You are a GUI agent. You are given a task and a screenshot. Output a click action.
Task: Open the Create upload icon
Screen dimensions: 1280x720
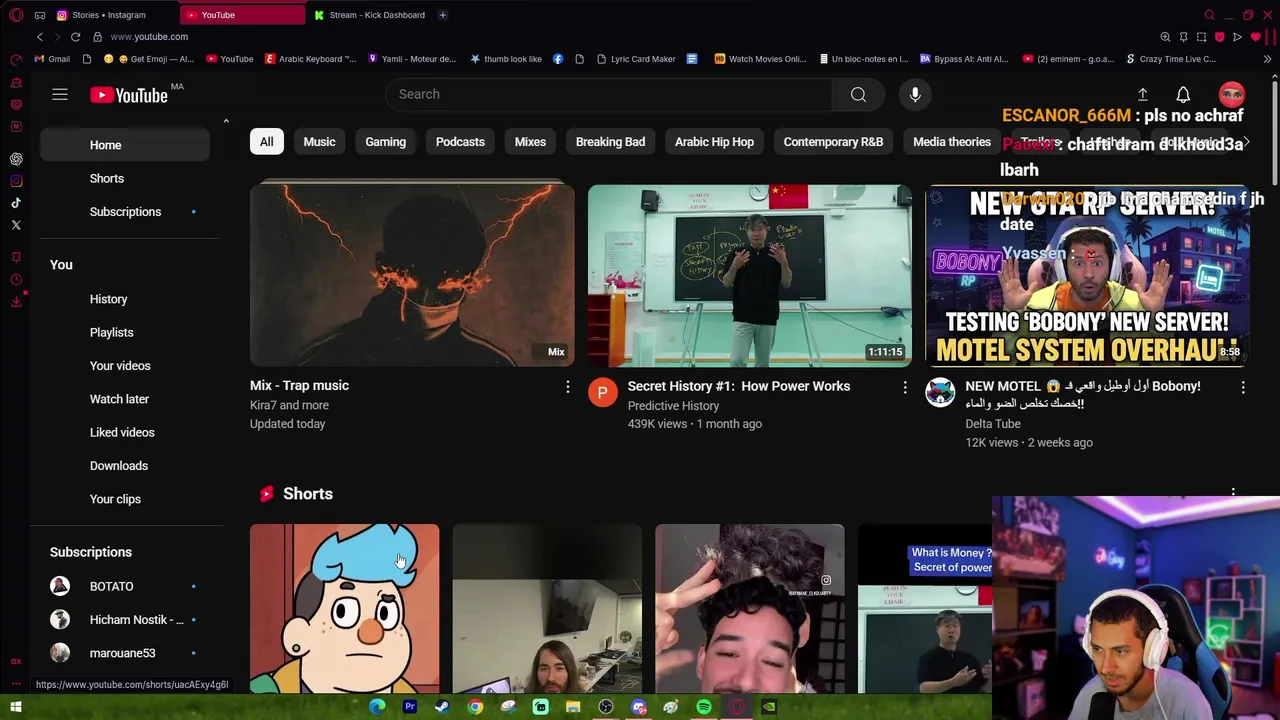[x=1142, y=94]
